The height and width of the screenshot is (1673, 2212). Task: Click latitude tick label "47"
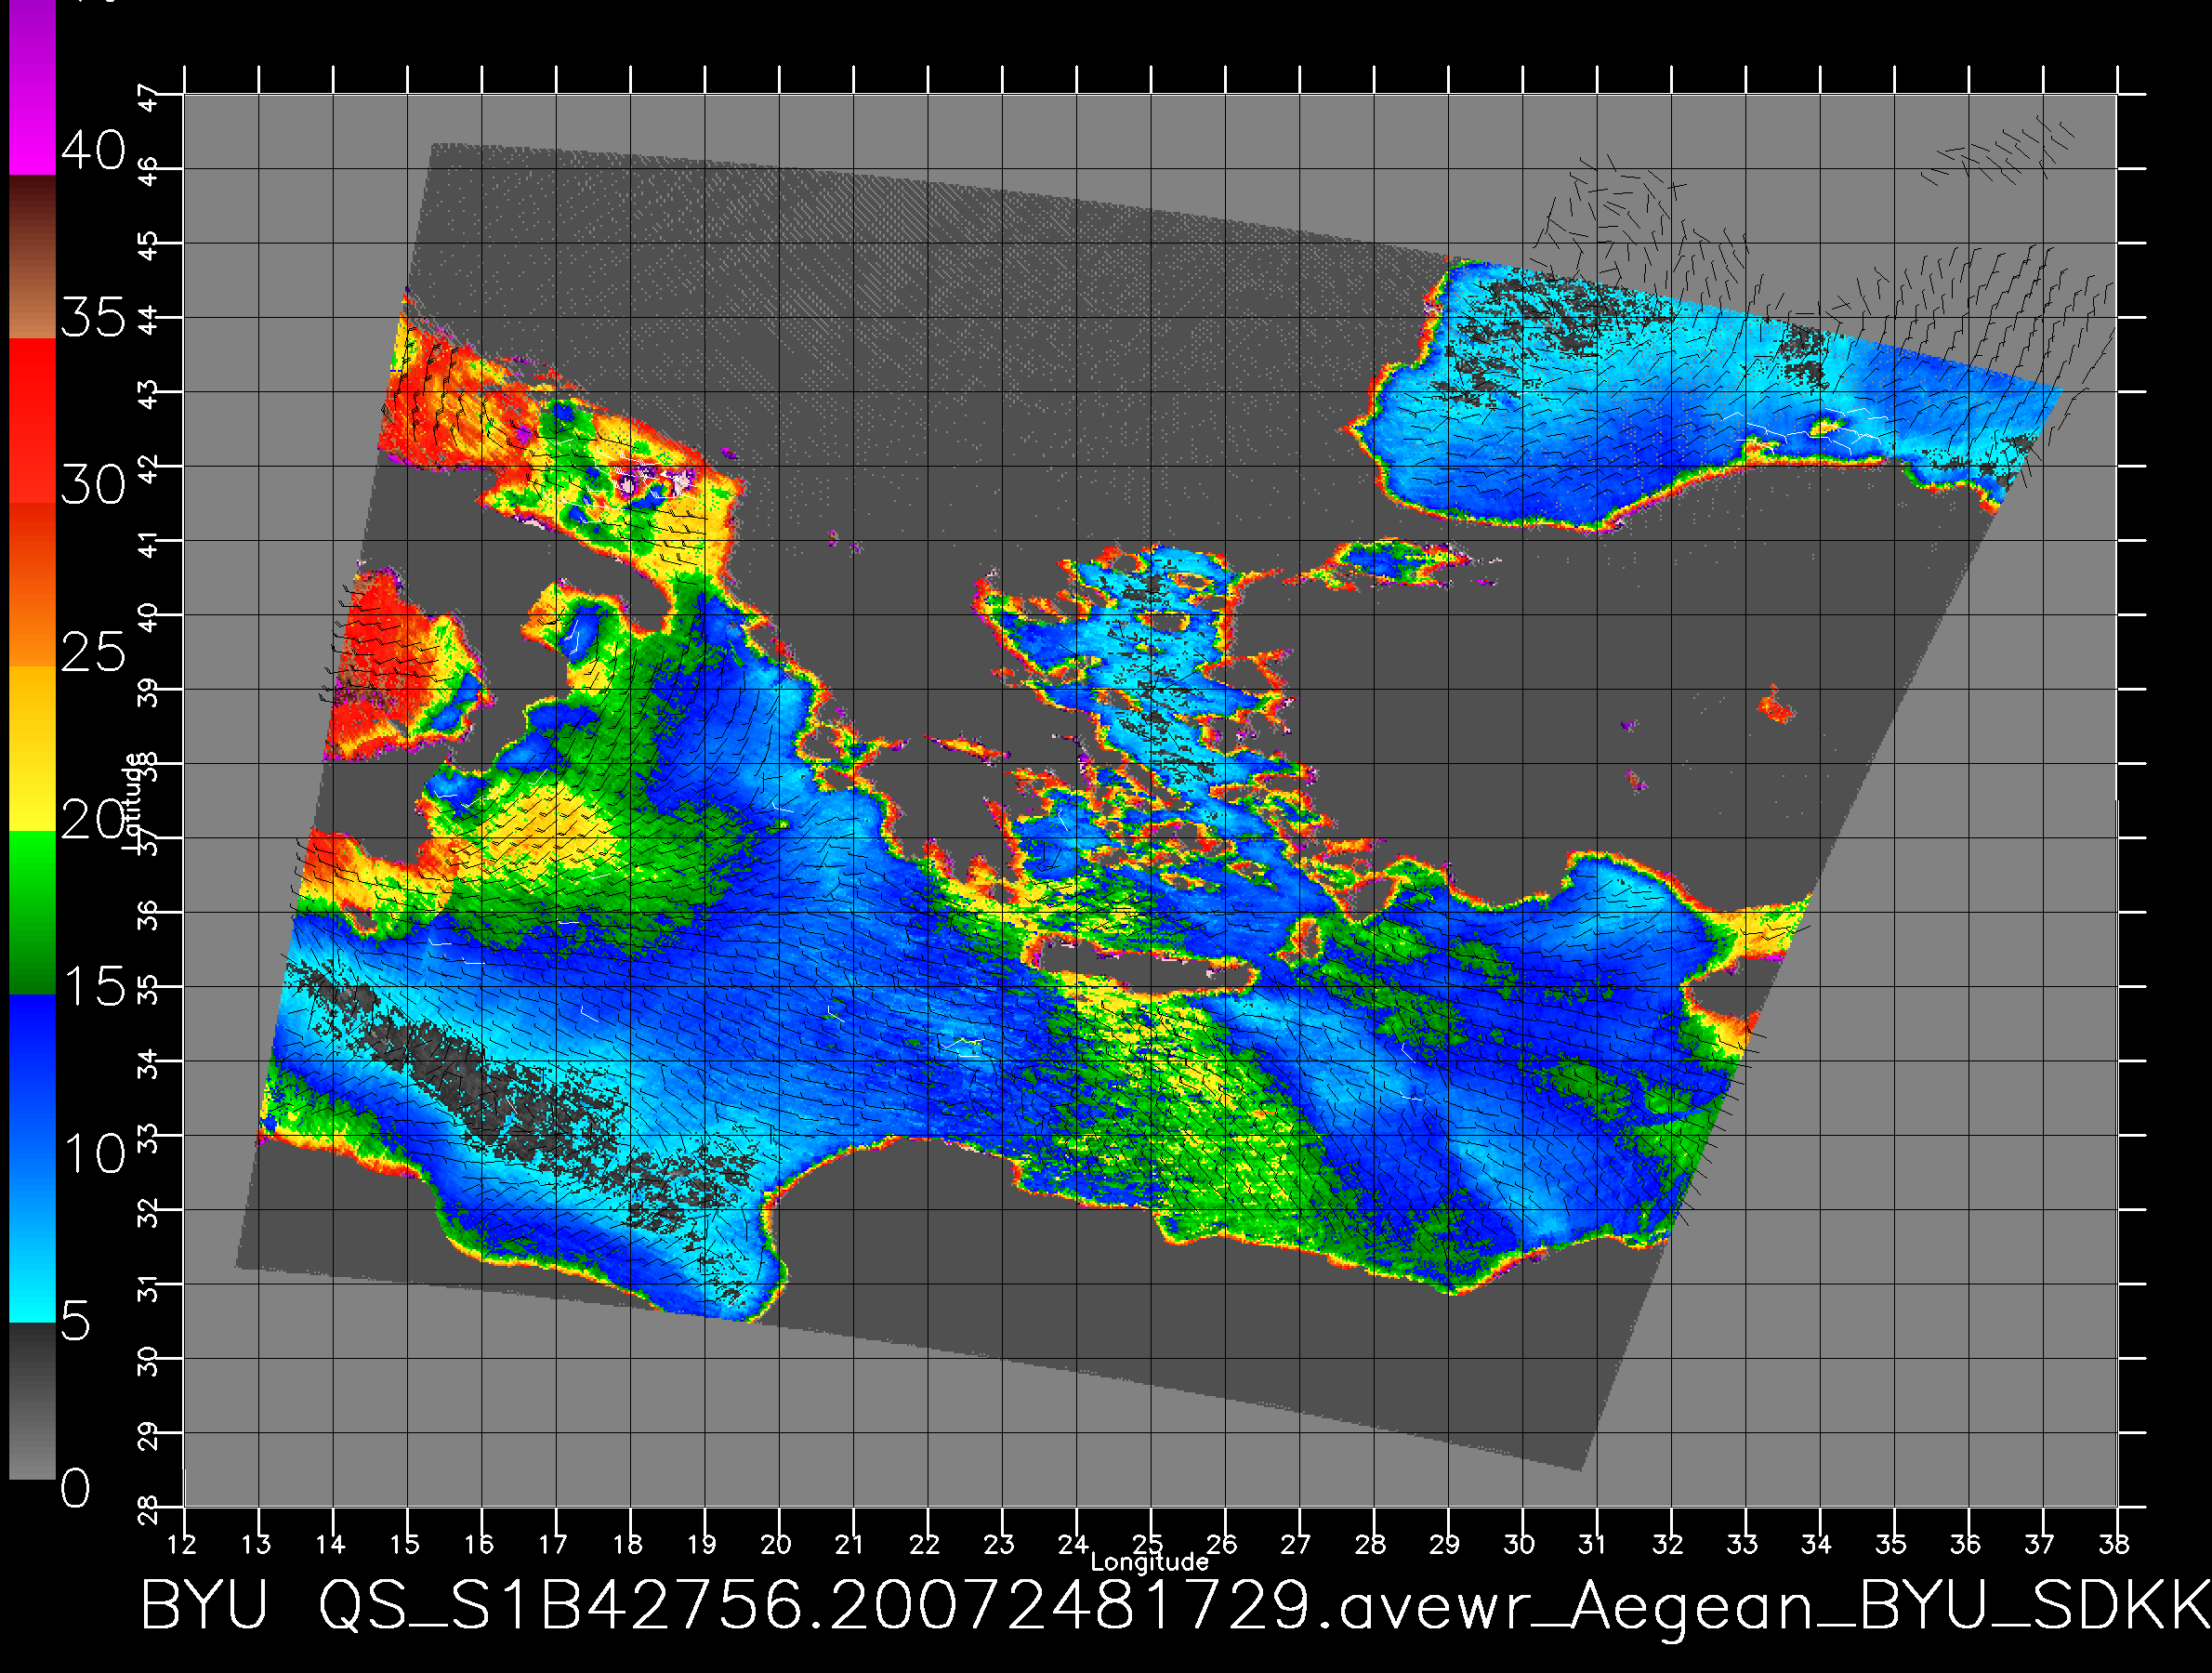pyautogui.click(x=147, y=99)
